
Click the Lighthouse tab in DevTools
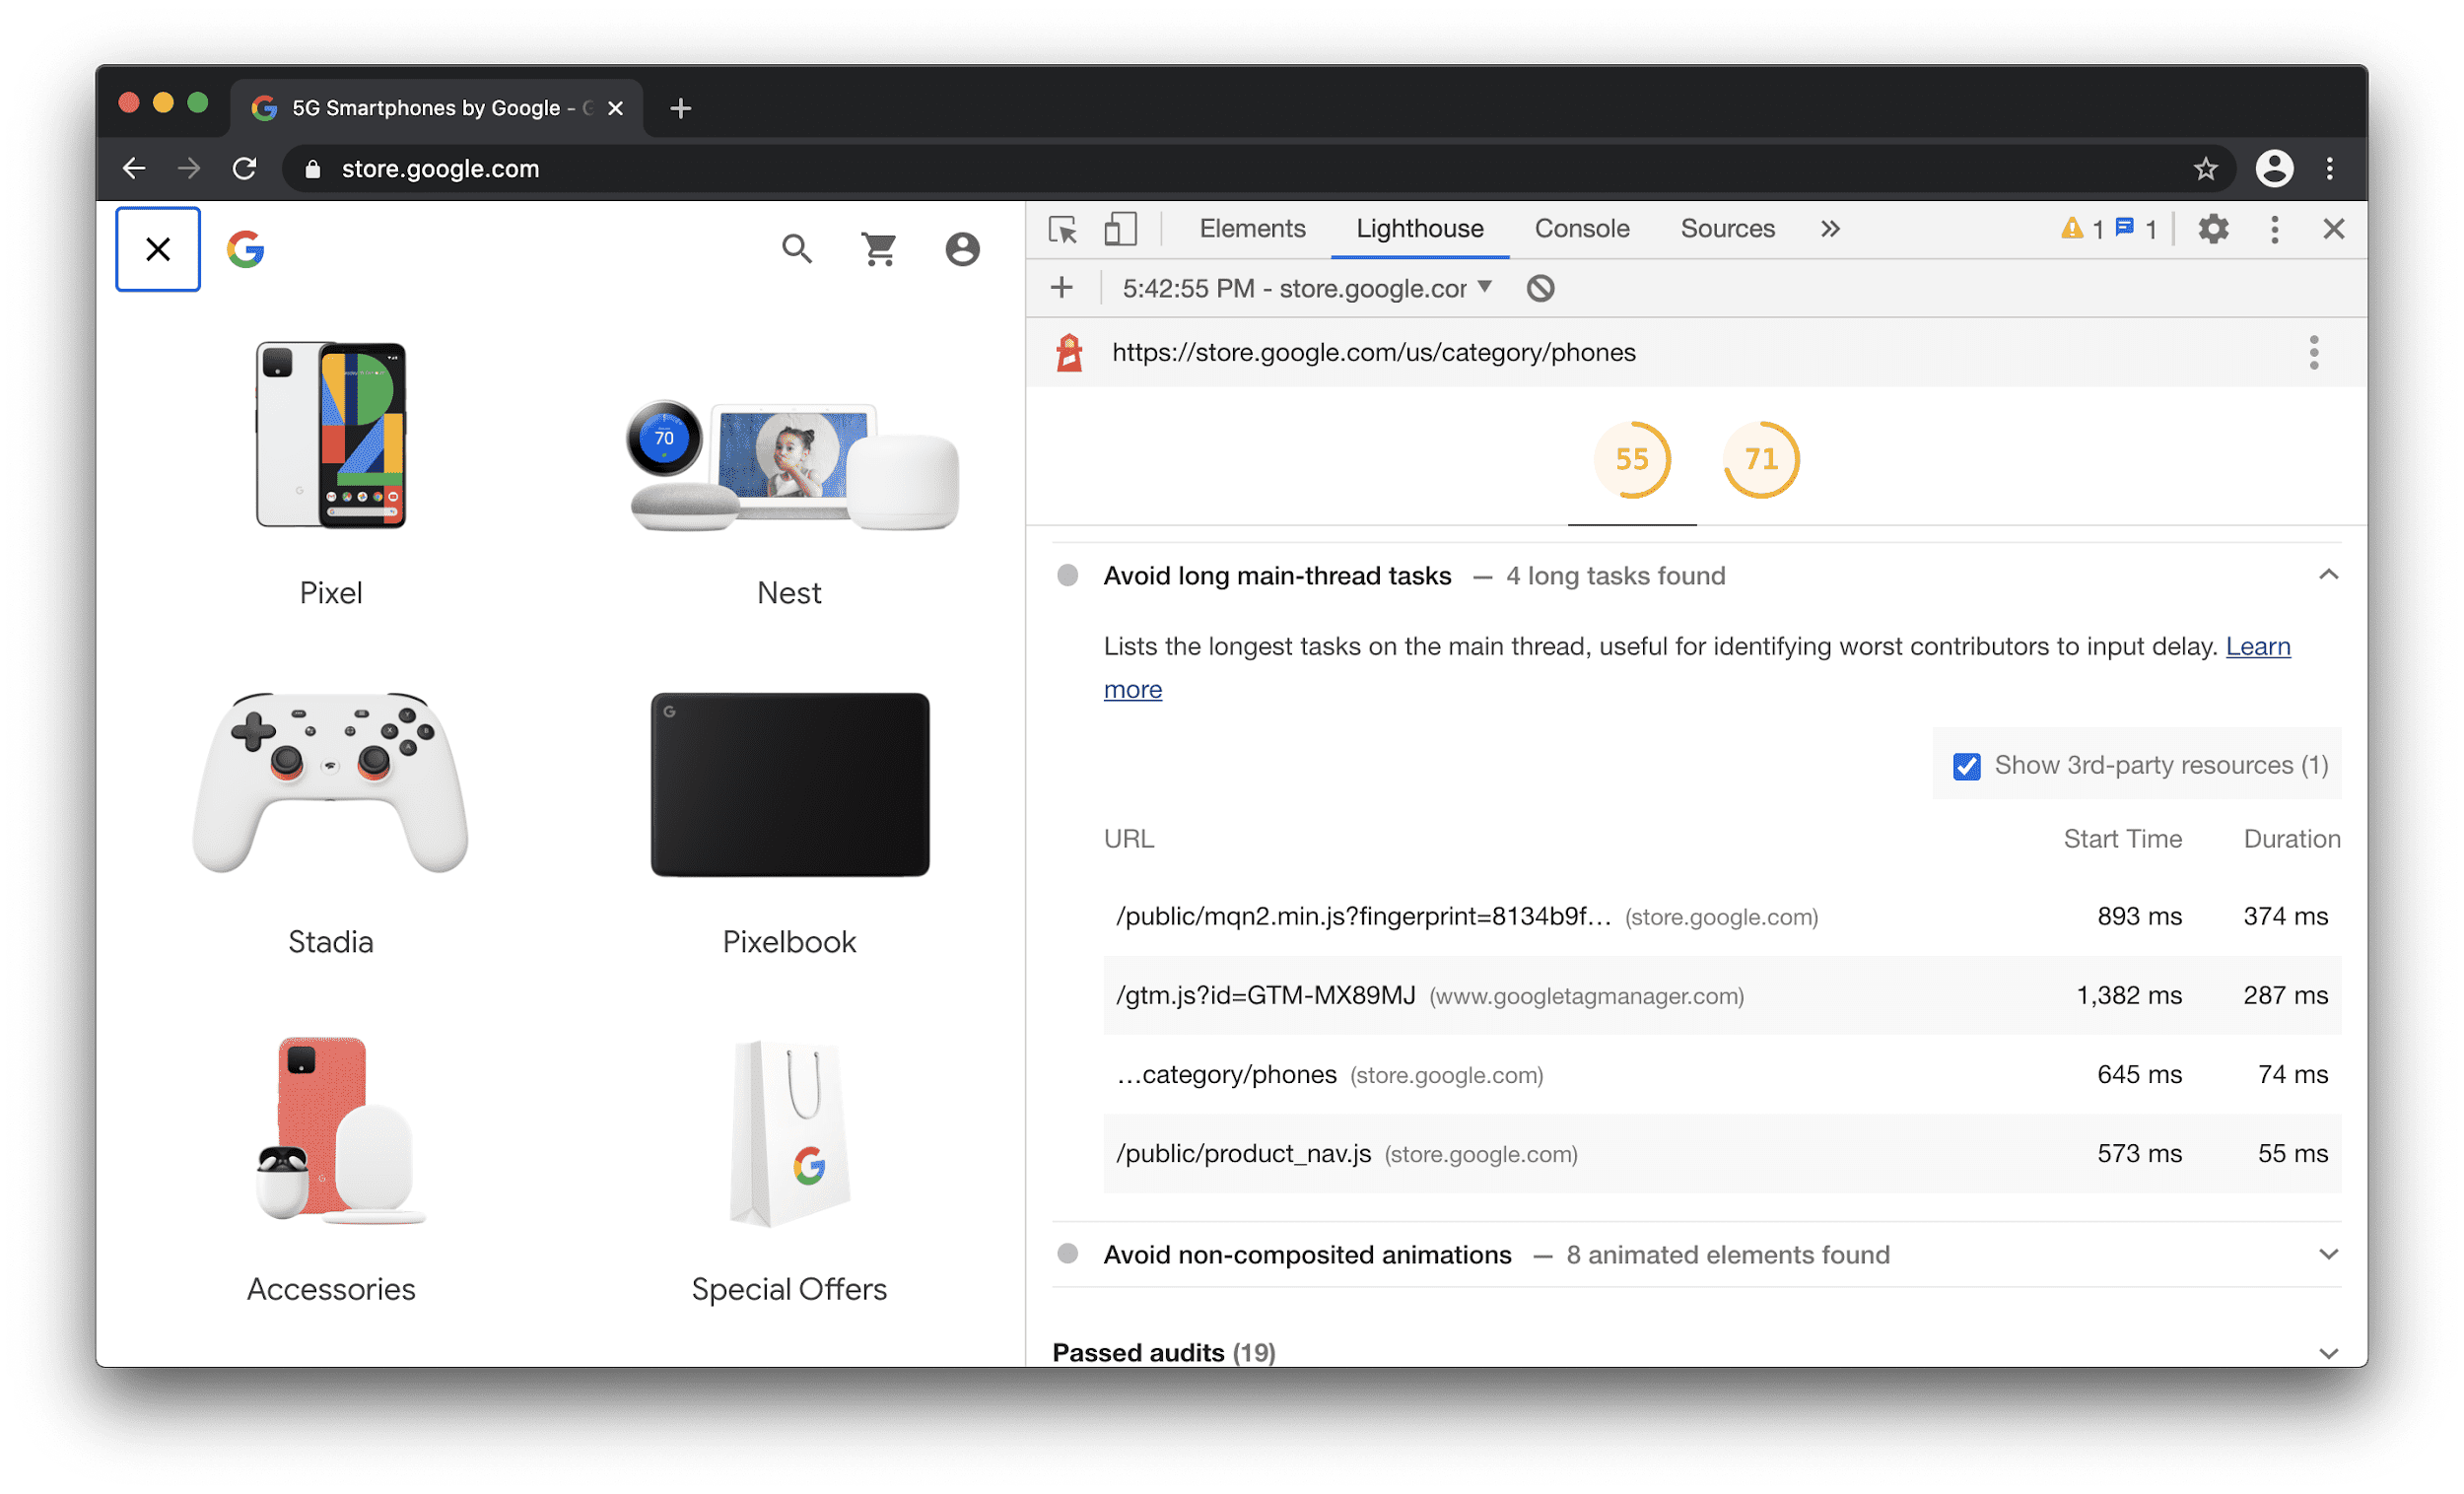click(1417, 229)
